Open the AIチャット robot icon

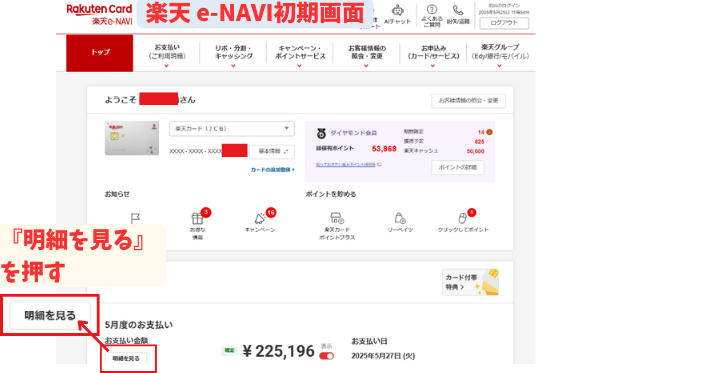click(398, 10)
